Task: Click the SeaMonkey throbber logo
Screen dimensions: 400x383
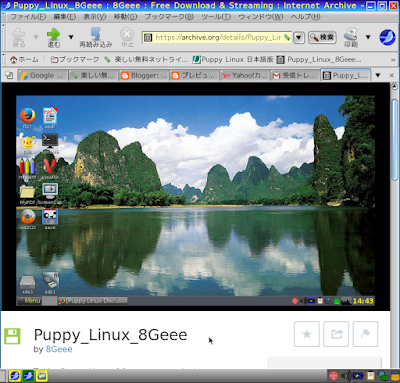Action: pos(387,37)
